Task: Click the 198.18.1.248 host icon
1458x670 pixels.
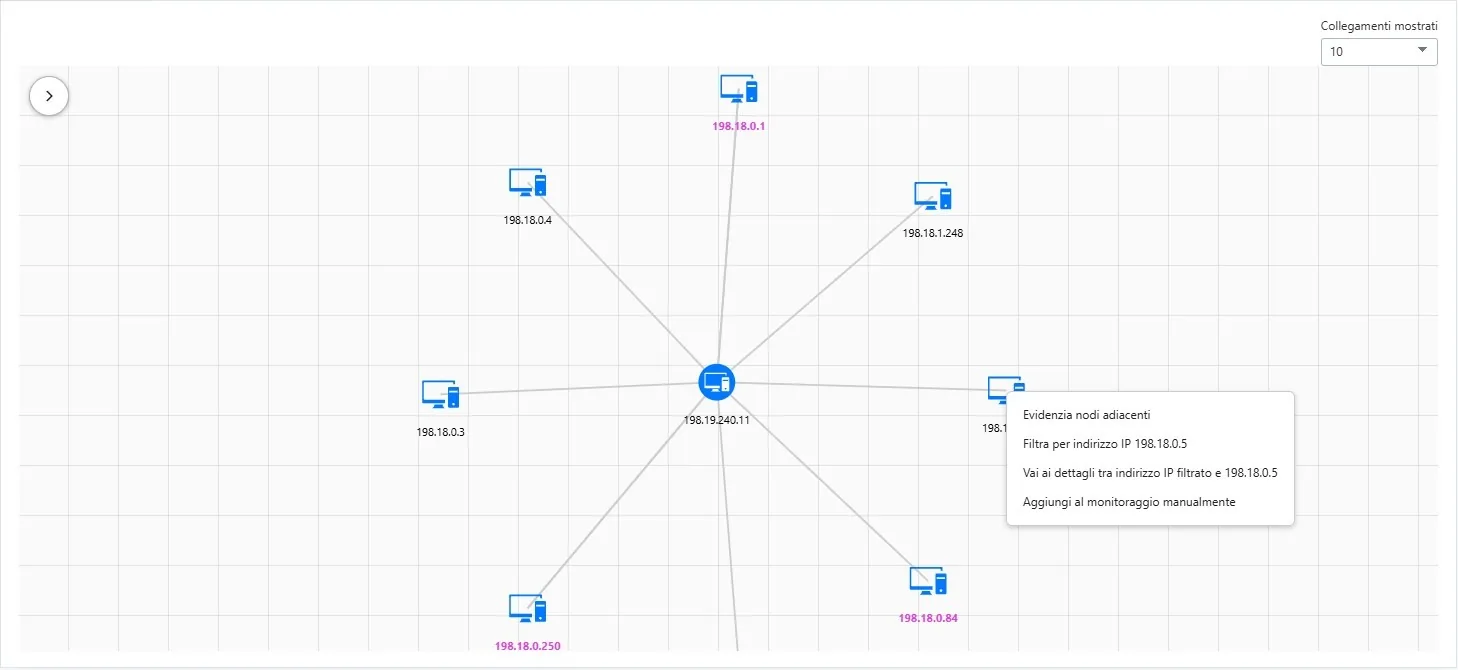Action: click(933, 195)
